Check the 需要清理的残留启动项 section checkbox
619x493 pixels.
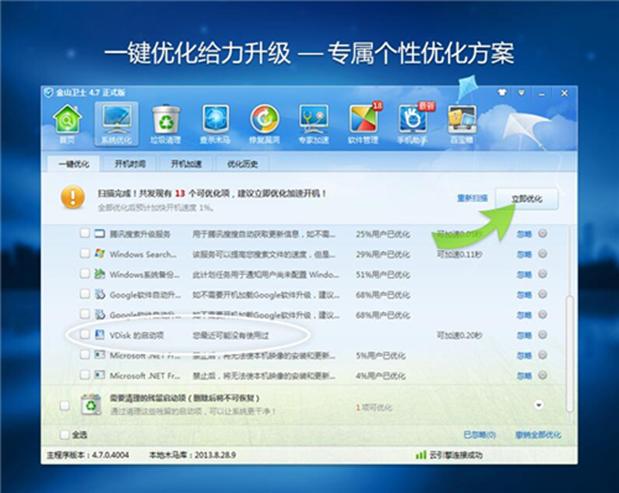(x=64, y=405)
